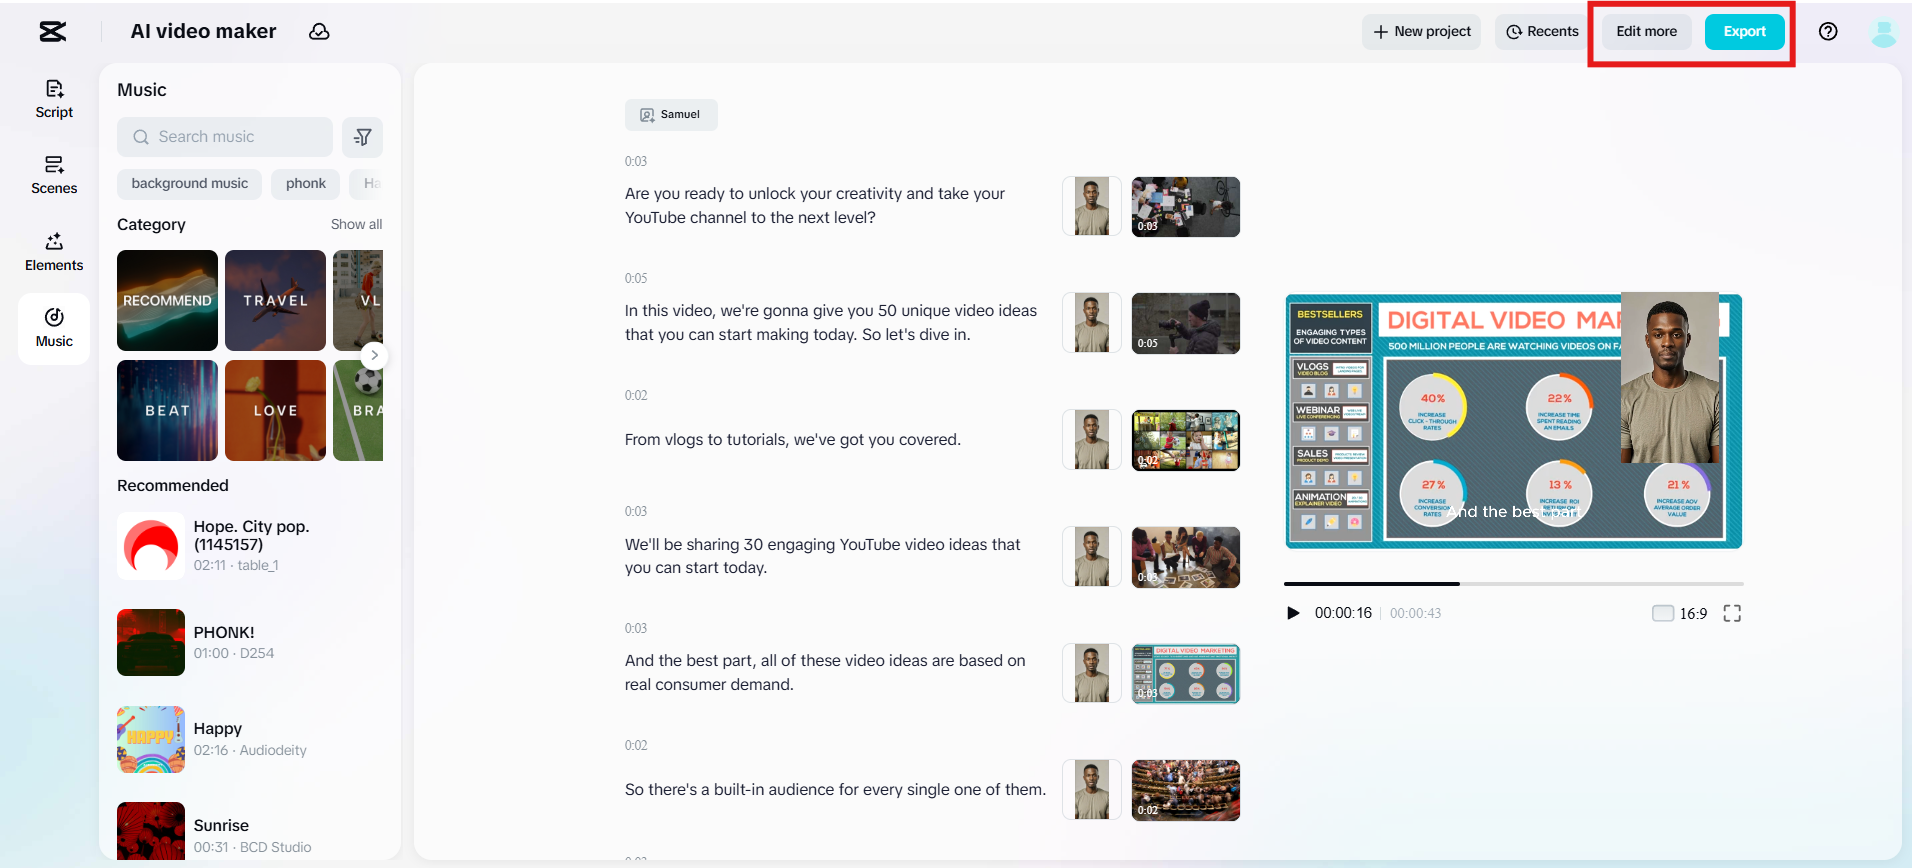Open clip for "built-in audience" scene
Image resolution: width=1912 pixels, height=868 pixels.
(1186, 790)
